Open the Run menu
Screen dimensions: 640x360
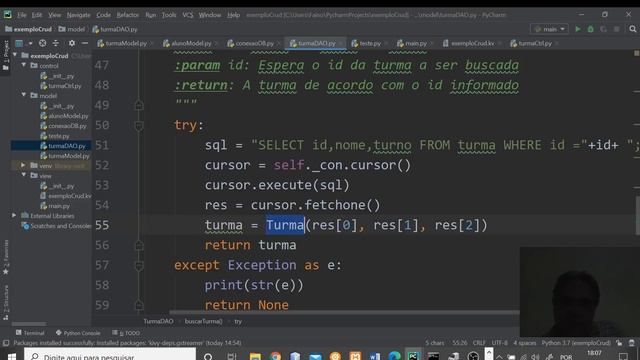pos(151,15)
